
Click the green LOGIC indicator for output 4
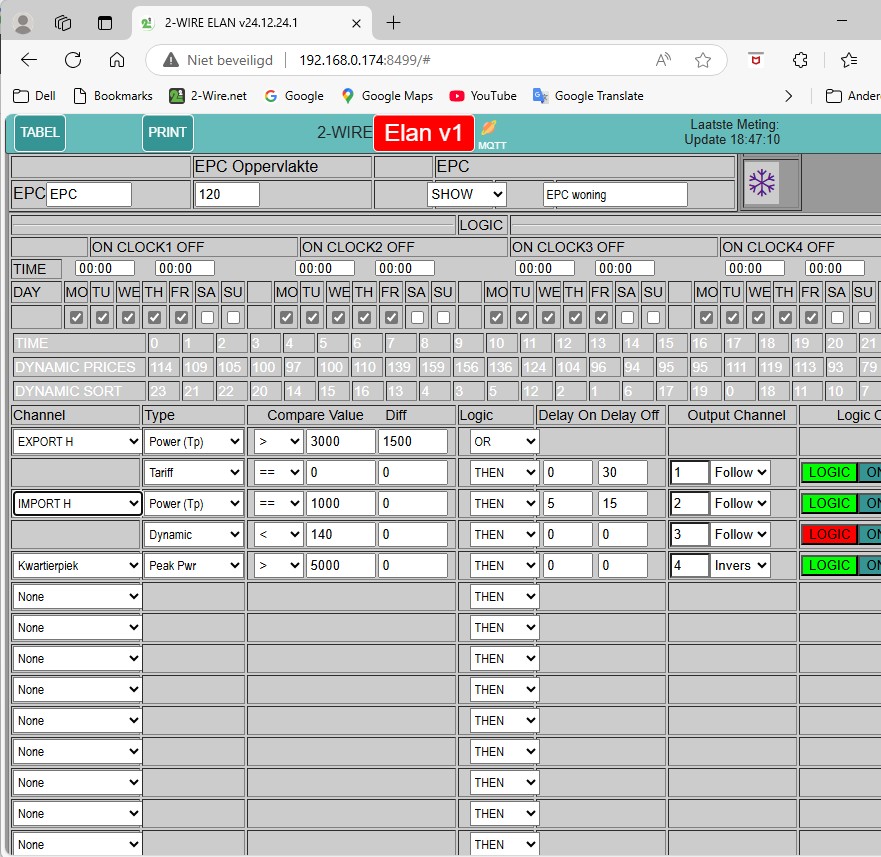coord(829,565)
